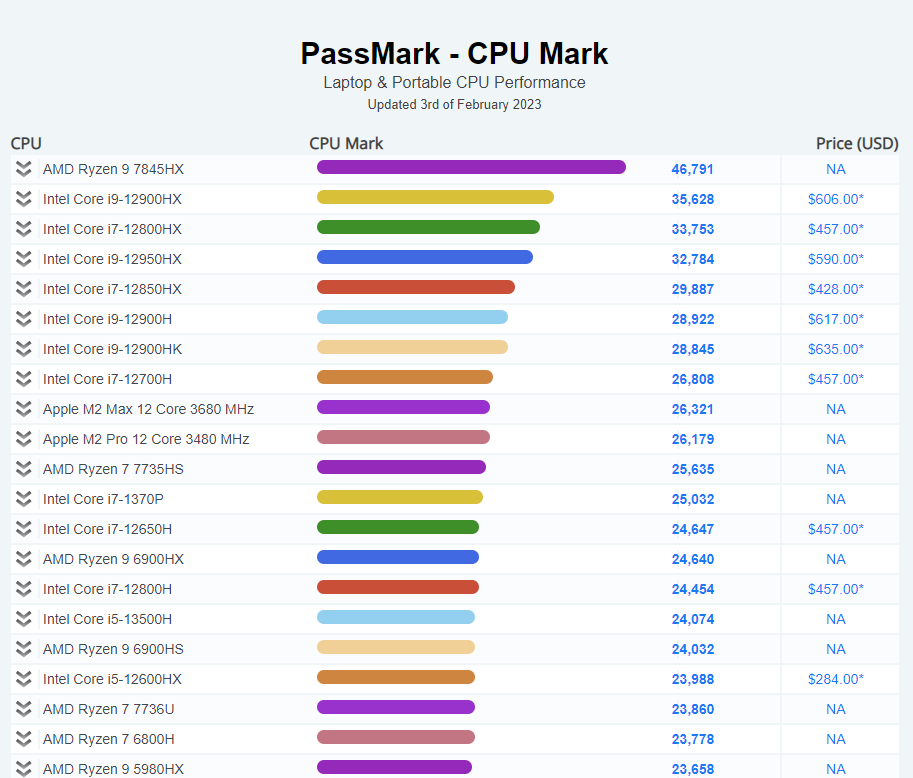Expand the Intel Core i9-12950HX row chevron
The height and width of the screenshot is (778, 913).
(x=23, y=259)
